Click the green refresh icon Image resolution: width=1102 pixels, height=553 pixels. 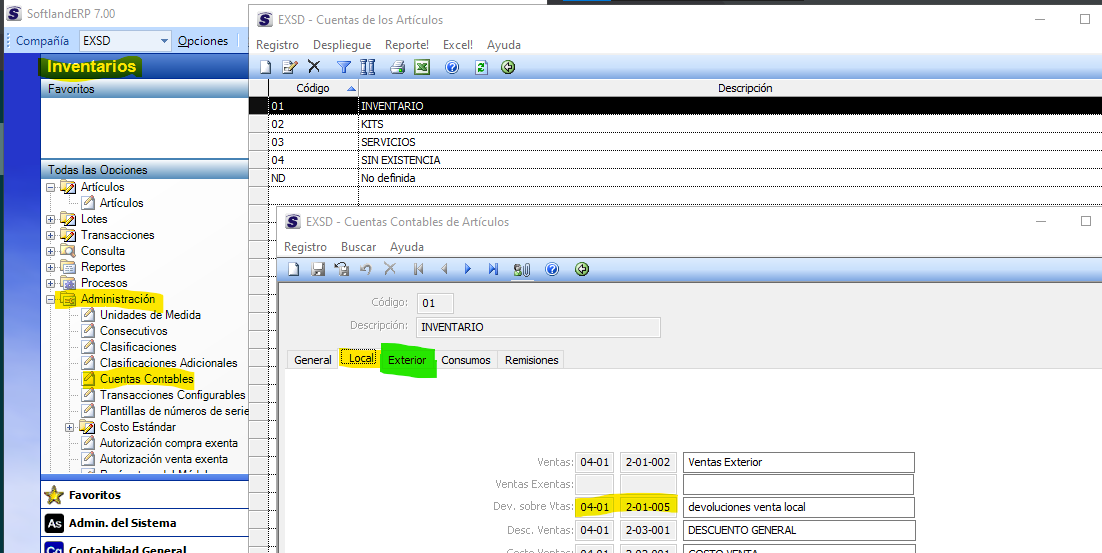[481, 67]
